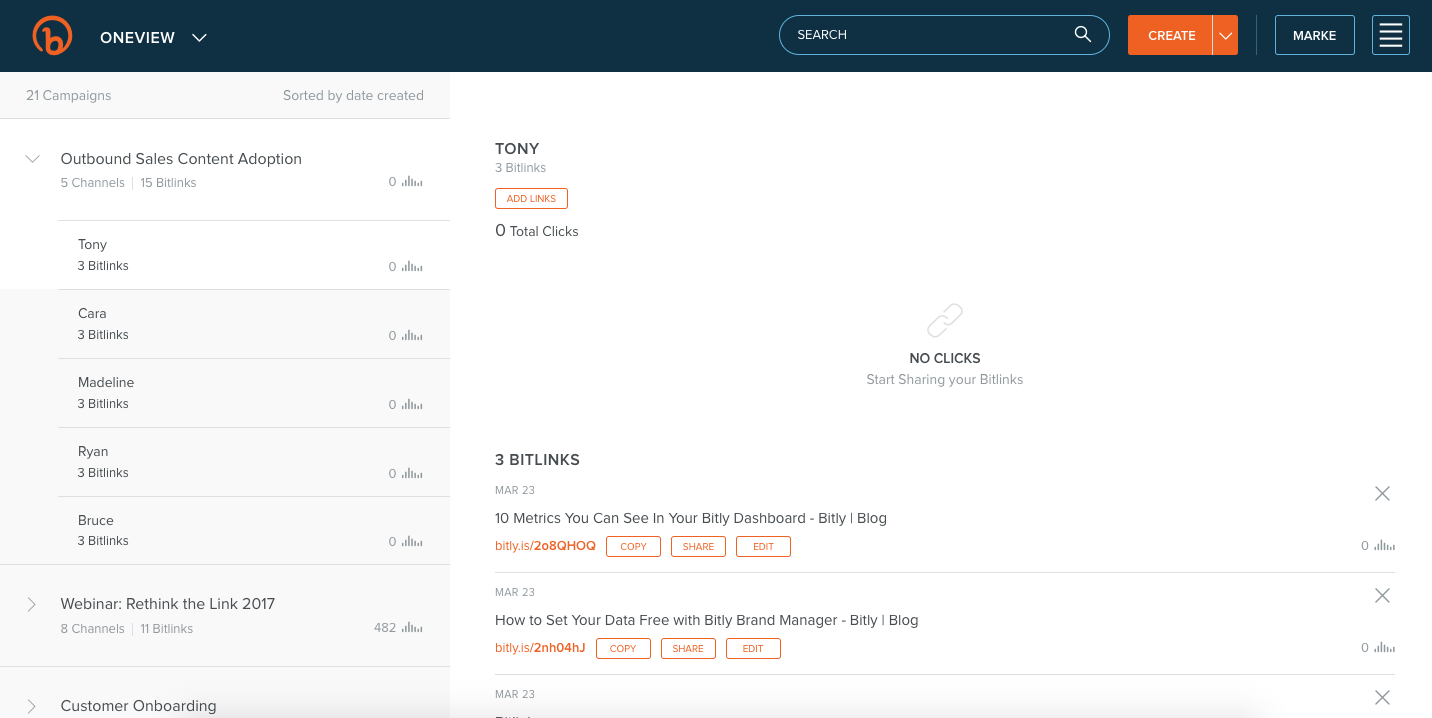Viewport: 1432px width, 718px height.
Task: Expand the Webinar: Rethink the Link 2017 campaign
Action: (x=32, y=604)
